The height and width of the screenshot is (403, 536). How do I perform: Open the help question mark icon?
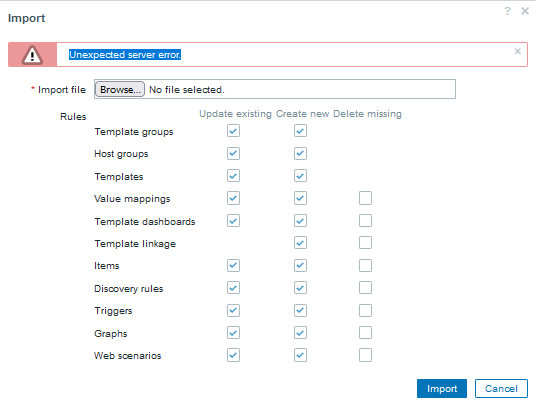(x=507, y=11)
